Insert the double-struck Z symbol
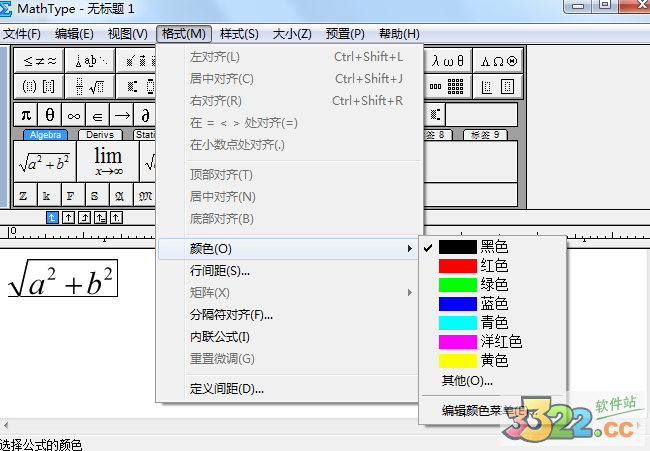 click(26, 195)
